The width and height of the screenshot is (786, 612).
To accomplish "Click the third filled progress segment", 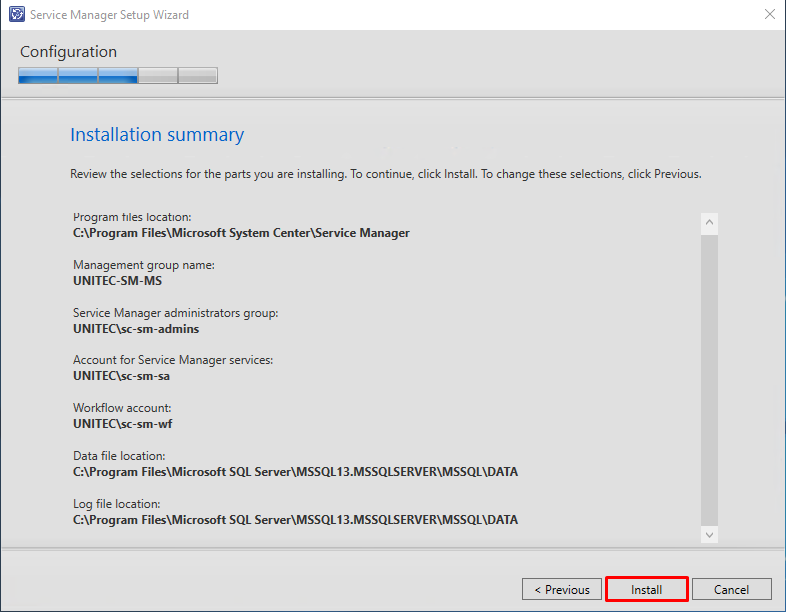I will tap(118, 76).
